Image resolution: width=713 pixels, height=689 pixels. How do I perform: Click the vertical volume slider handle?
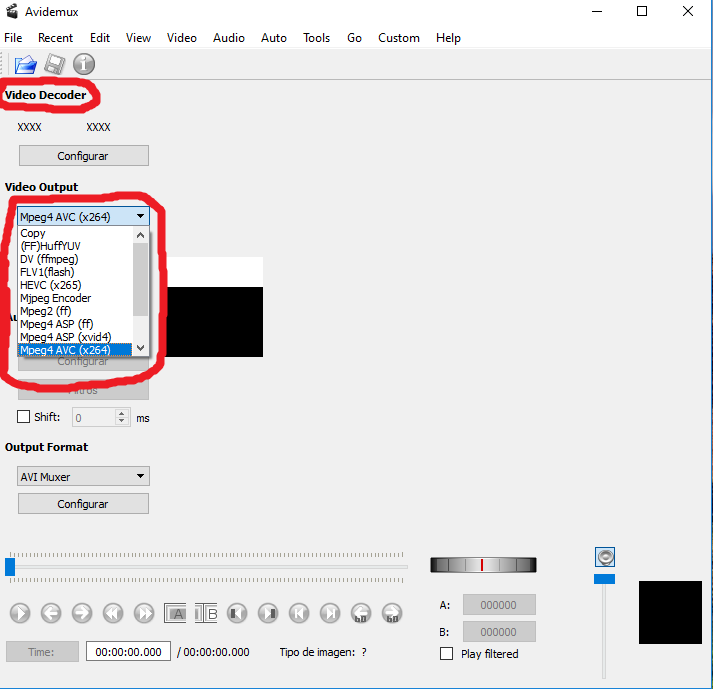point(604,579)
